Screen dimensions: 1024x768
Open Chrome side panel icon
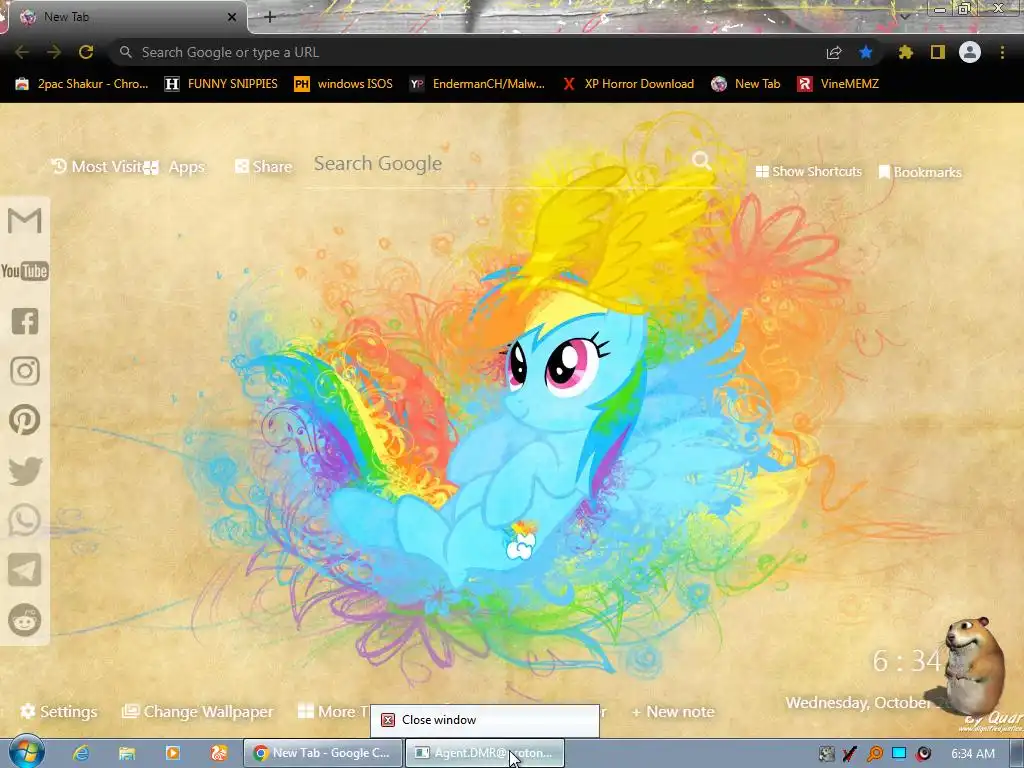(x=938, y=52)
